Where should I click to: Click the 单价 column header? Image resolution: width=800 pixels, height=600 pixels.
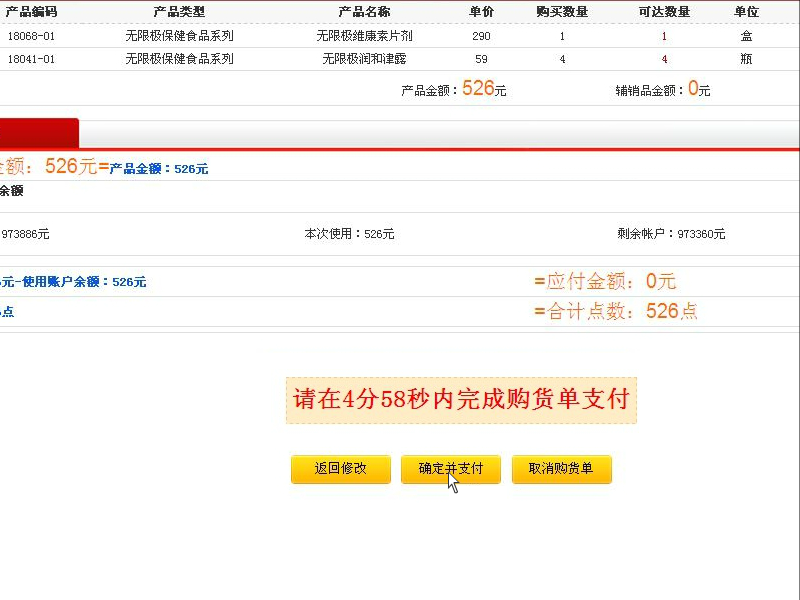(x=482, y=11)
